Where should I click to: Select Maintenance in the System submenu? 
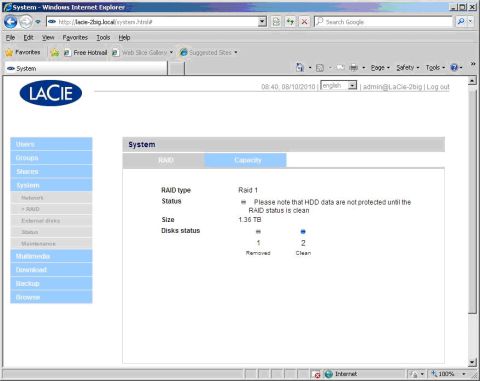[51, 244]
